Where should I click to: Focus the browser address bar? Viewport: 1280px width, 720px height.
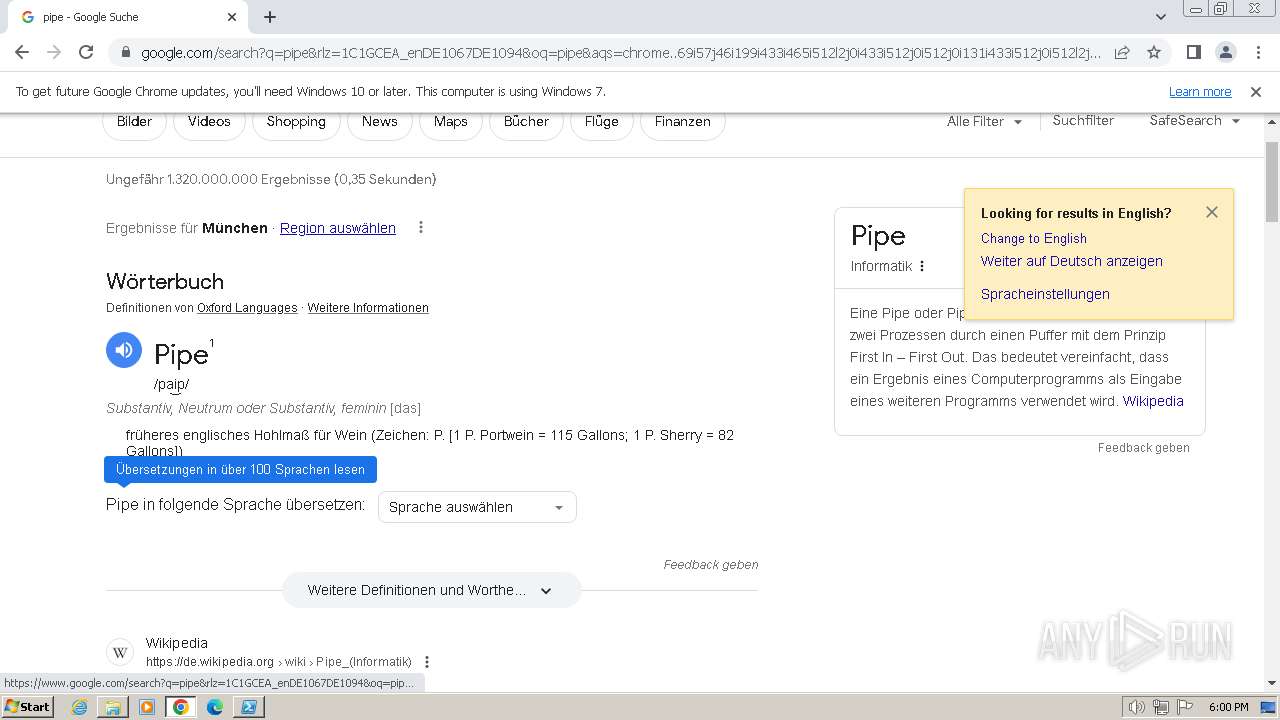click(620, 52)
